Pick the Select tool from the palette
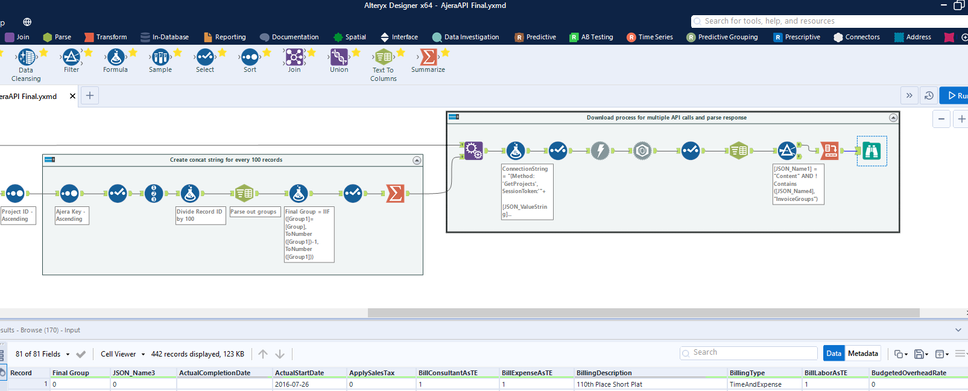The width and height of the screenshot is (968, 391). [205, 57]
